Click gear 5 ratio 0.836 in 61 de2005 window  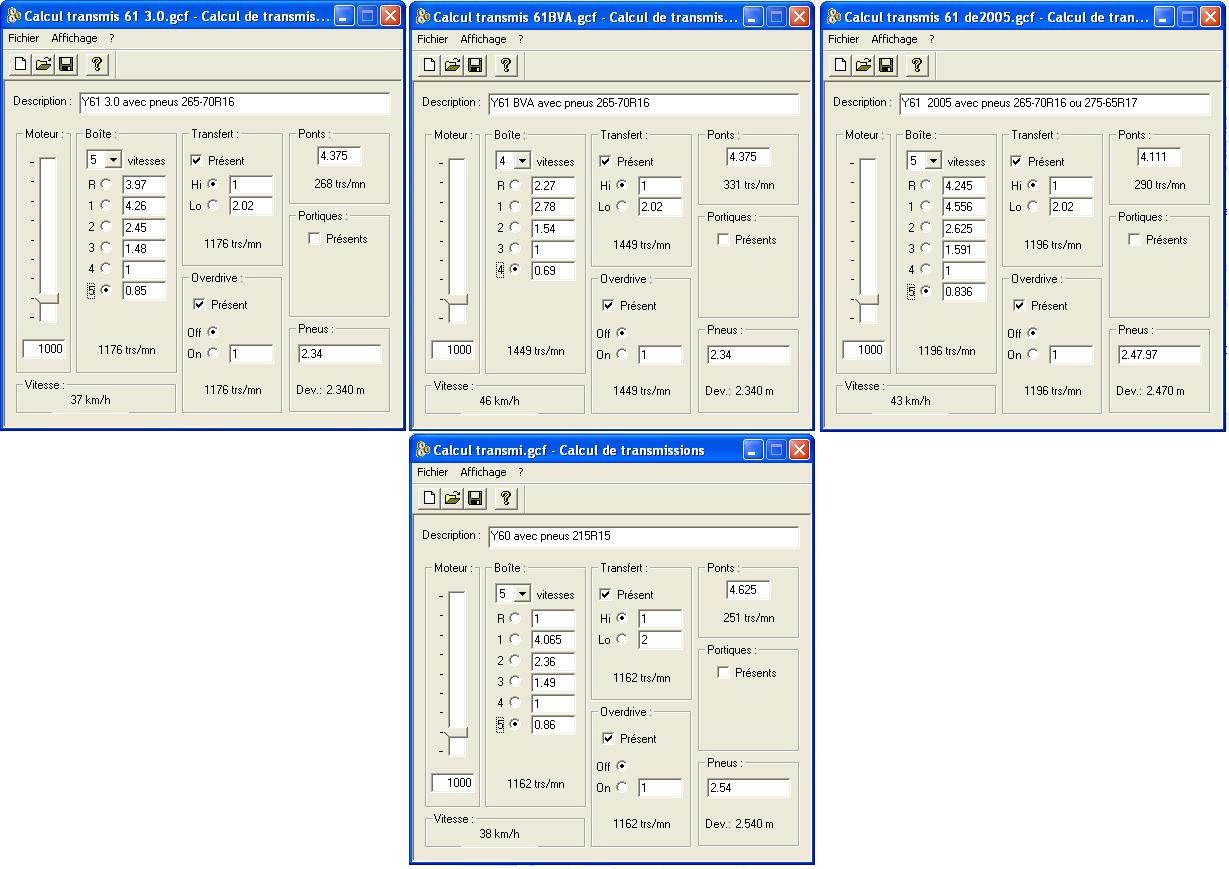[x=964, y=292]
